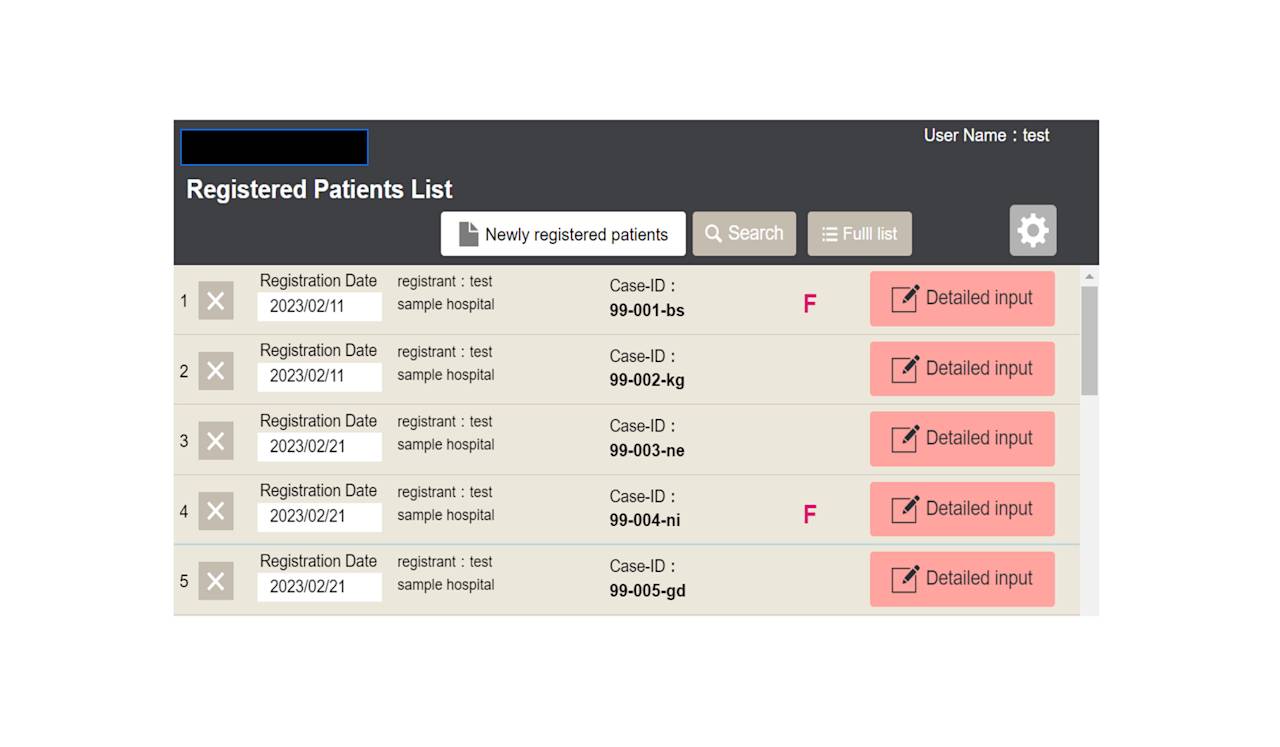Click registration date field of row 1
Image resolution: width=1280 pixels, height=747 pixels.
319,306
